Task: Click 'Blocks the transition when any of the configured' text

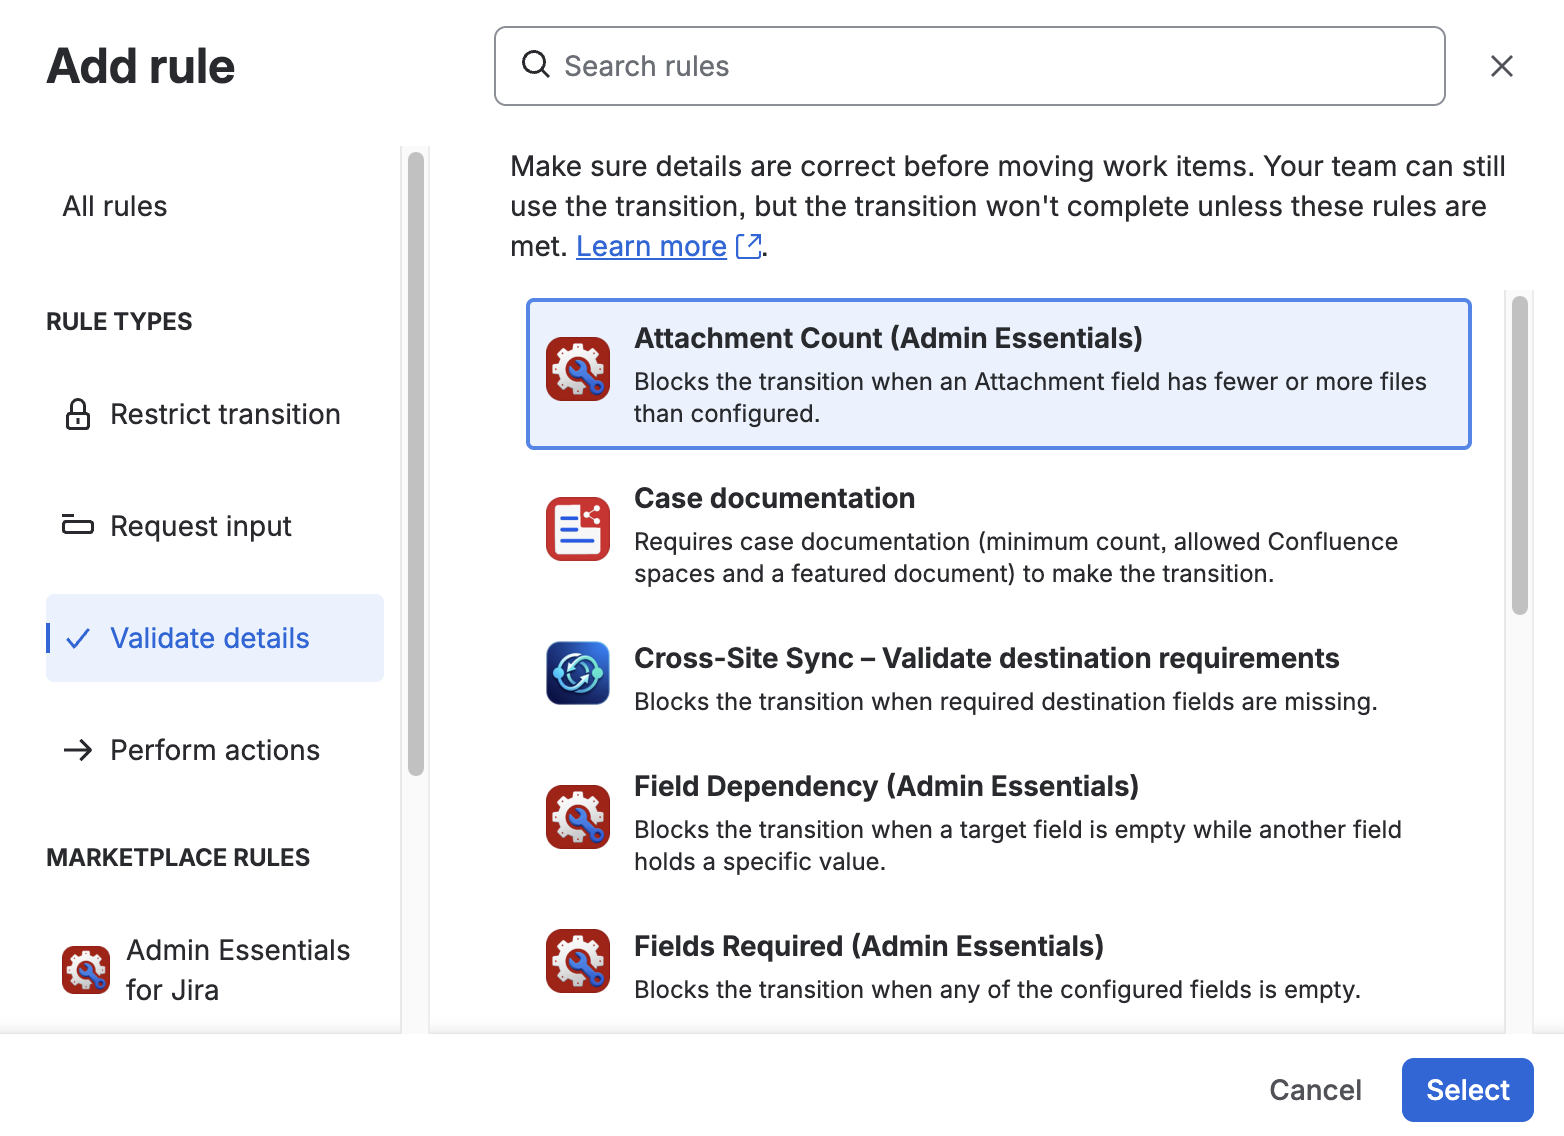Action: pos(997,990)
